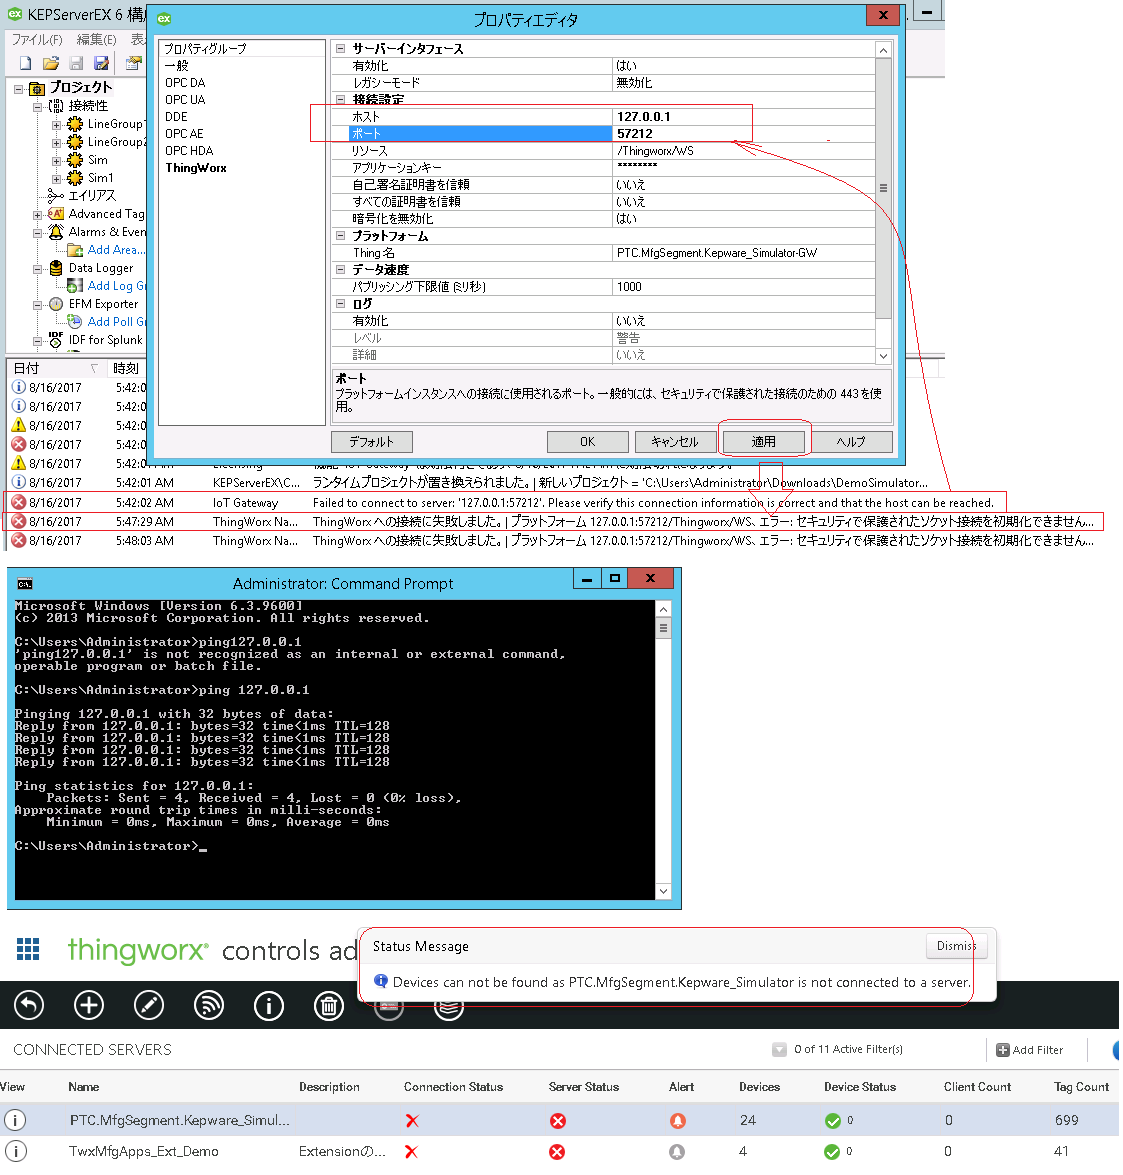Click the Thing名 value field

(743, 253)
